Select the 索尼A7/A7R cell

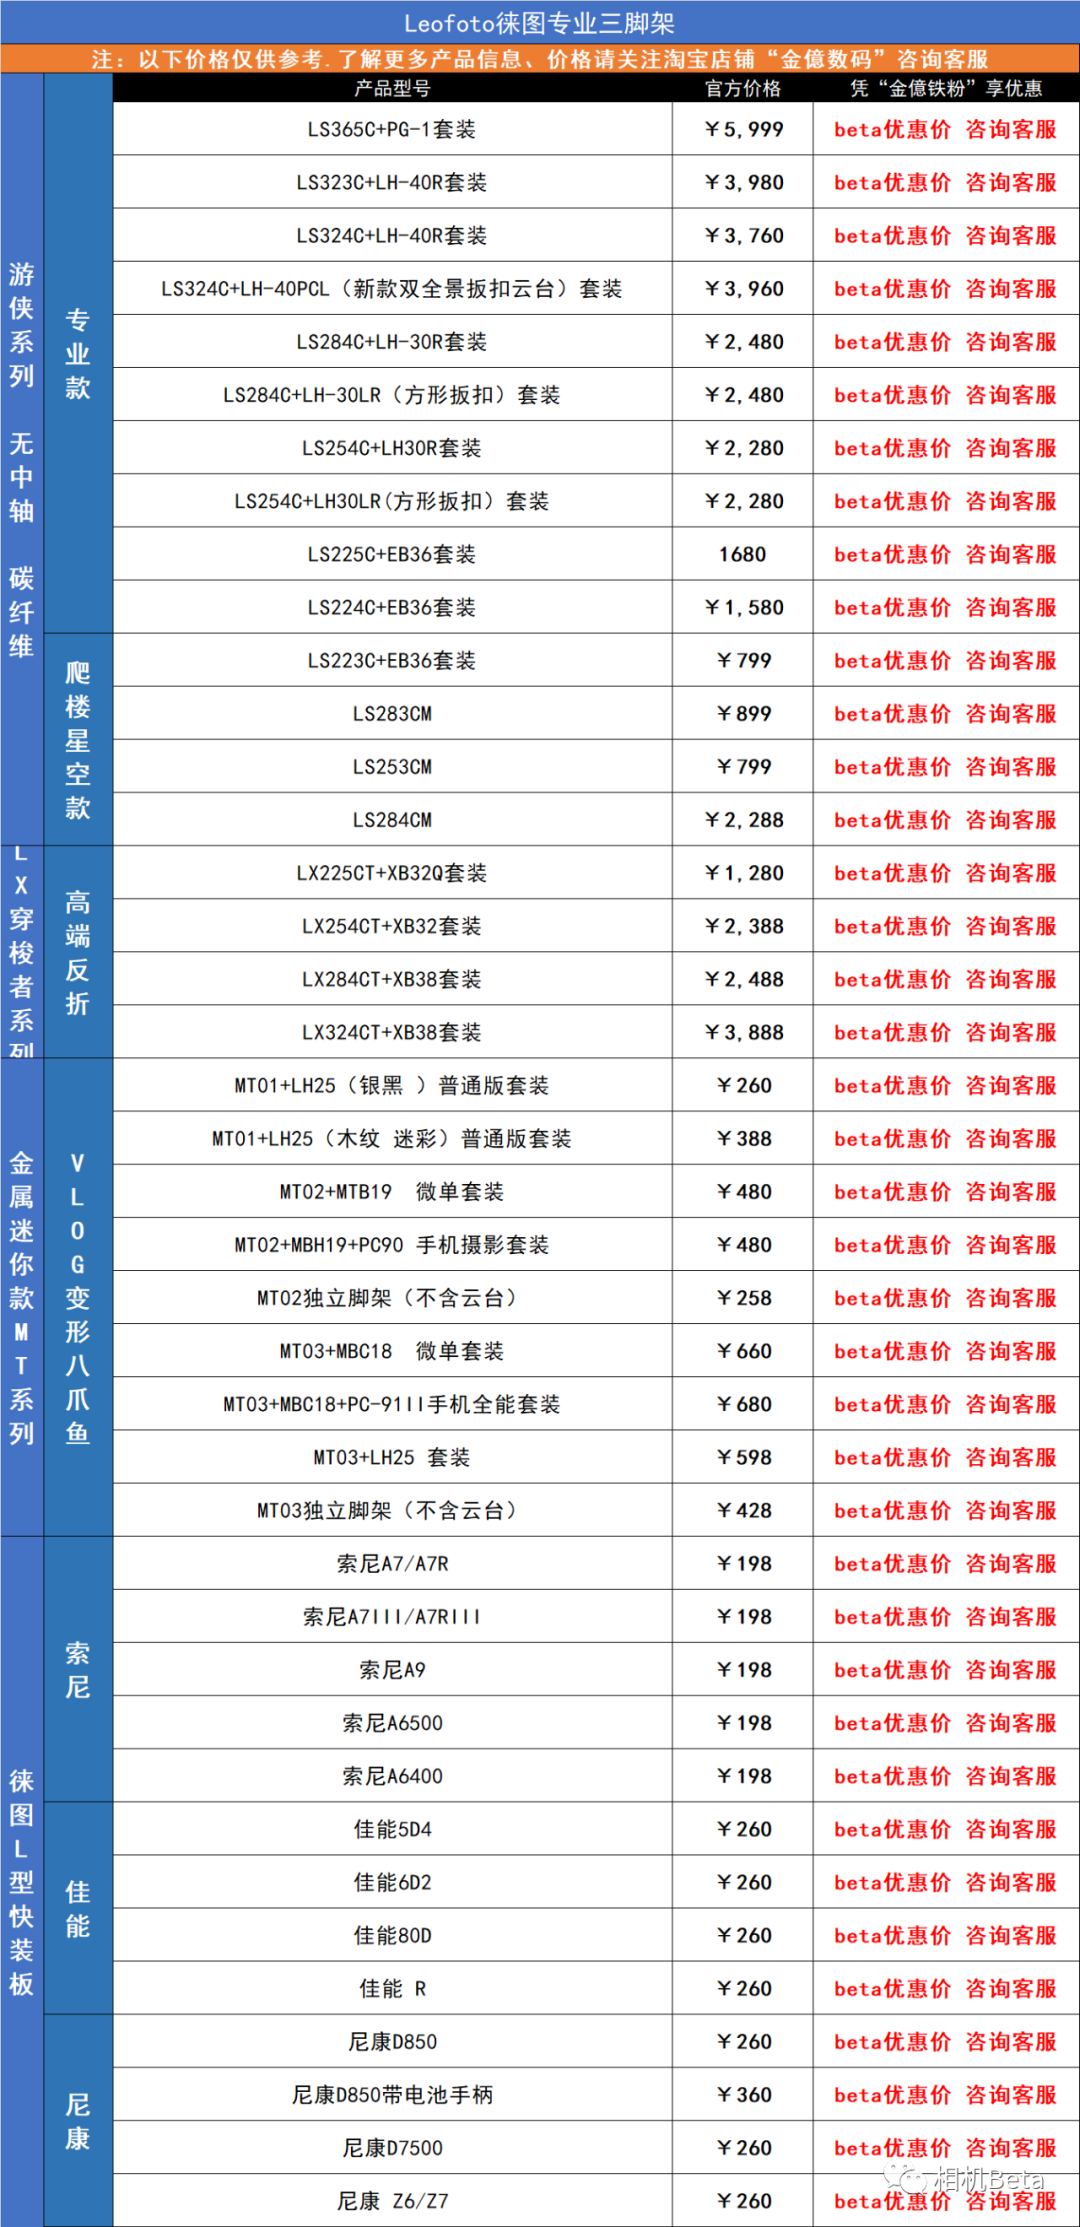point(392,1562)
